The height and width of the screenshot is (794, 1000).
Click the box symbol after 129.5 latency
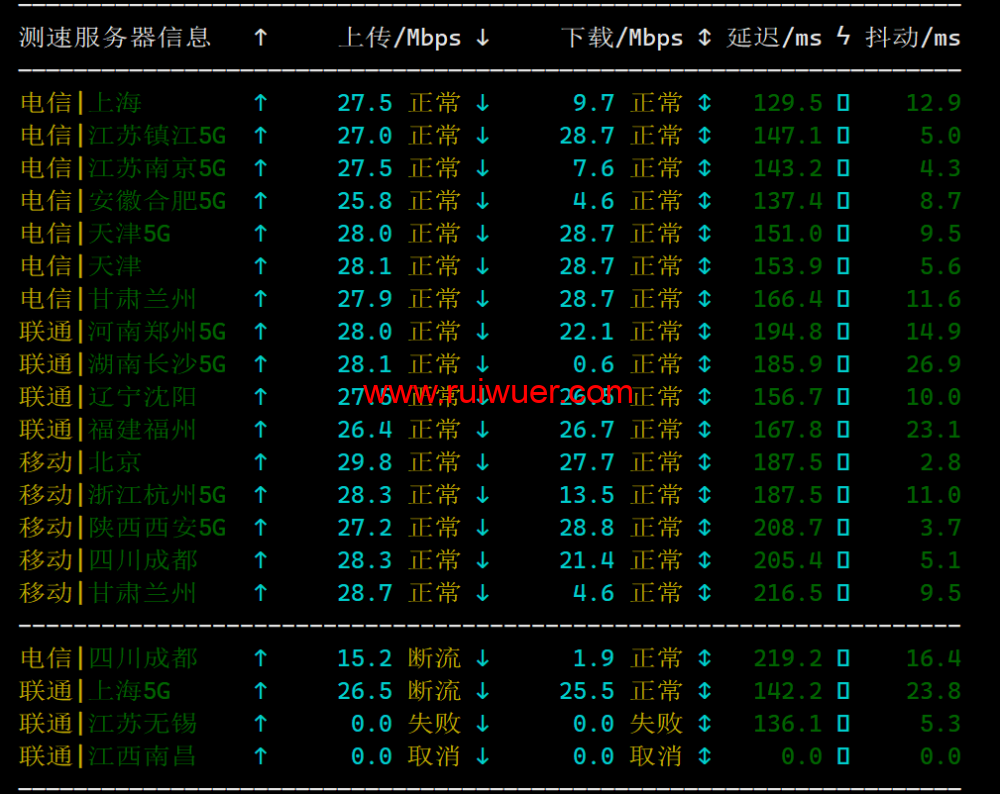click(843, 103)
